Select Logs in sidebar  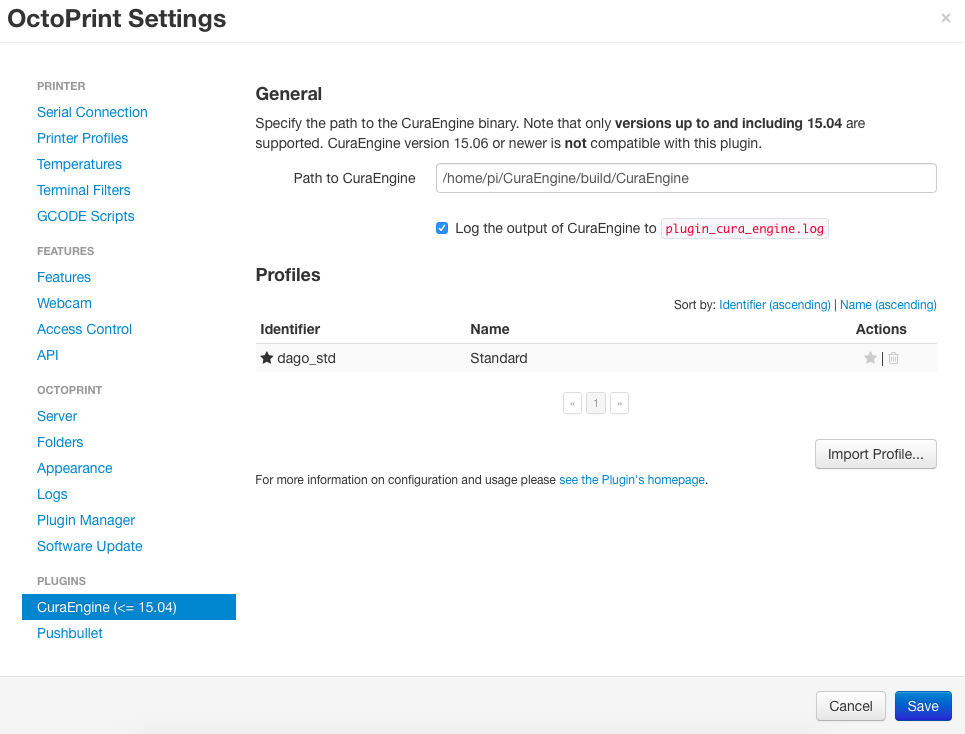(52, 494)
